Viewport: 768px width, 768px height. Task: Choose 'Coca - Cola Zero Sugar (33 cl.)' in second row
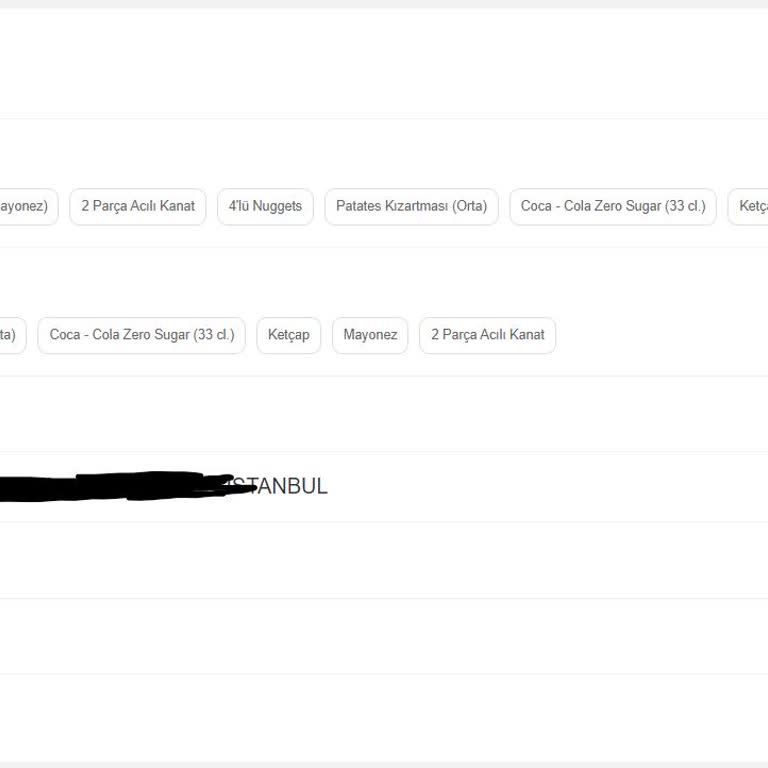pos(142,336)
